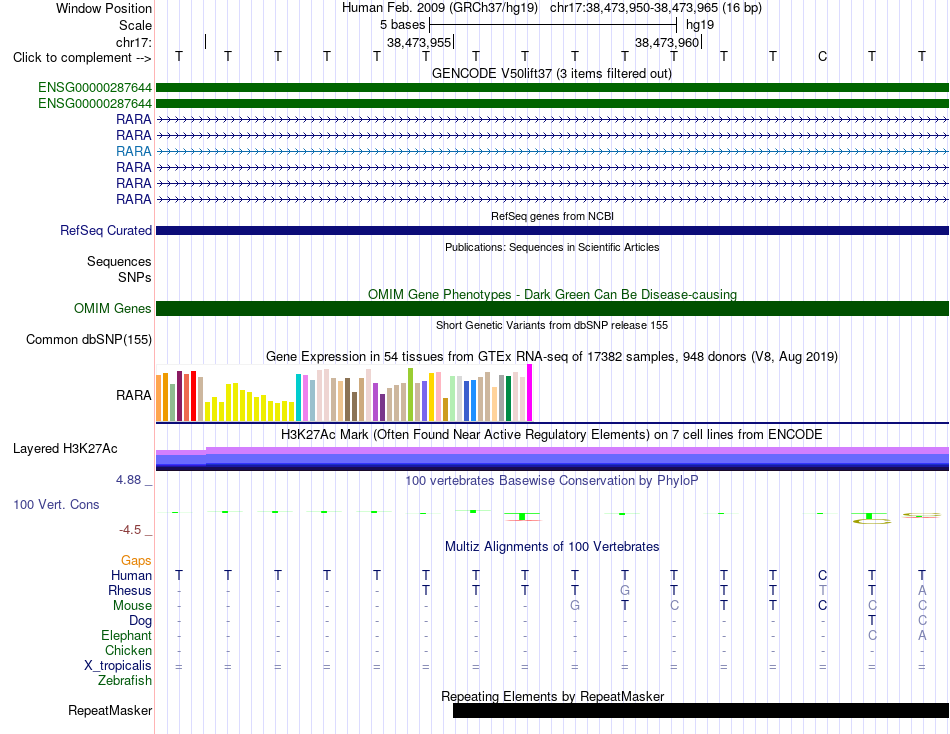
Task: Click the magenta bar in GTEx RARA chart
Action: [x=530, y=393]
